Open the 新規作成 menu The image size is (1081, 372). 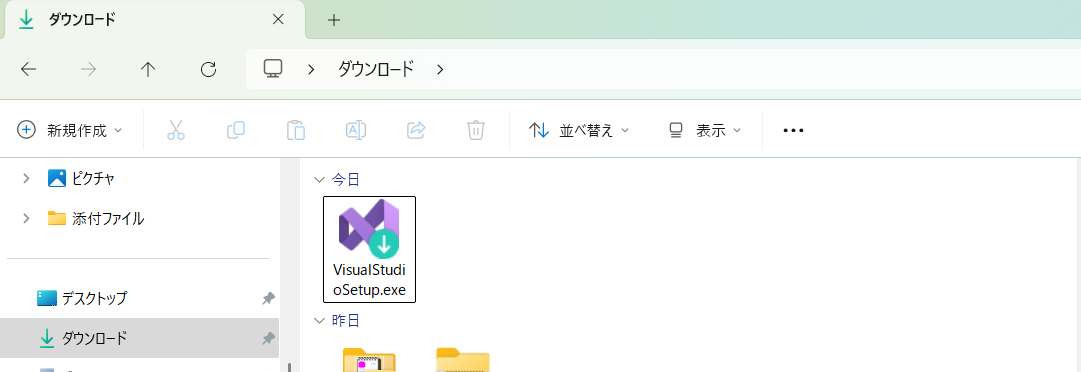(x=69, y=130)
